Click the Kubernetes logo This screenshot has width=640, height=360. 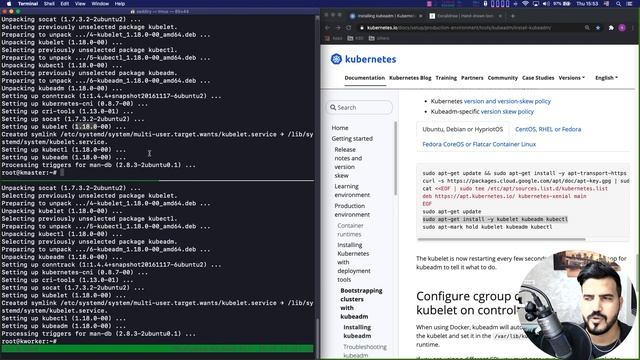click(x=363, y=59)
